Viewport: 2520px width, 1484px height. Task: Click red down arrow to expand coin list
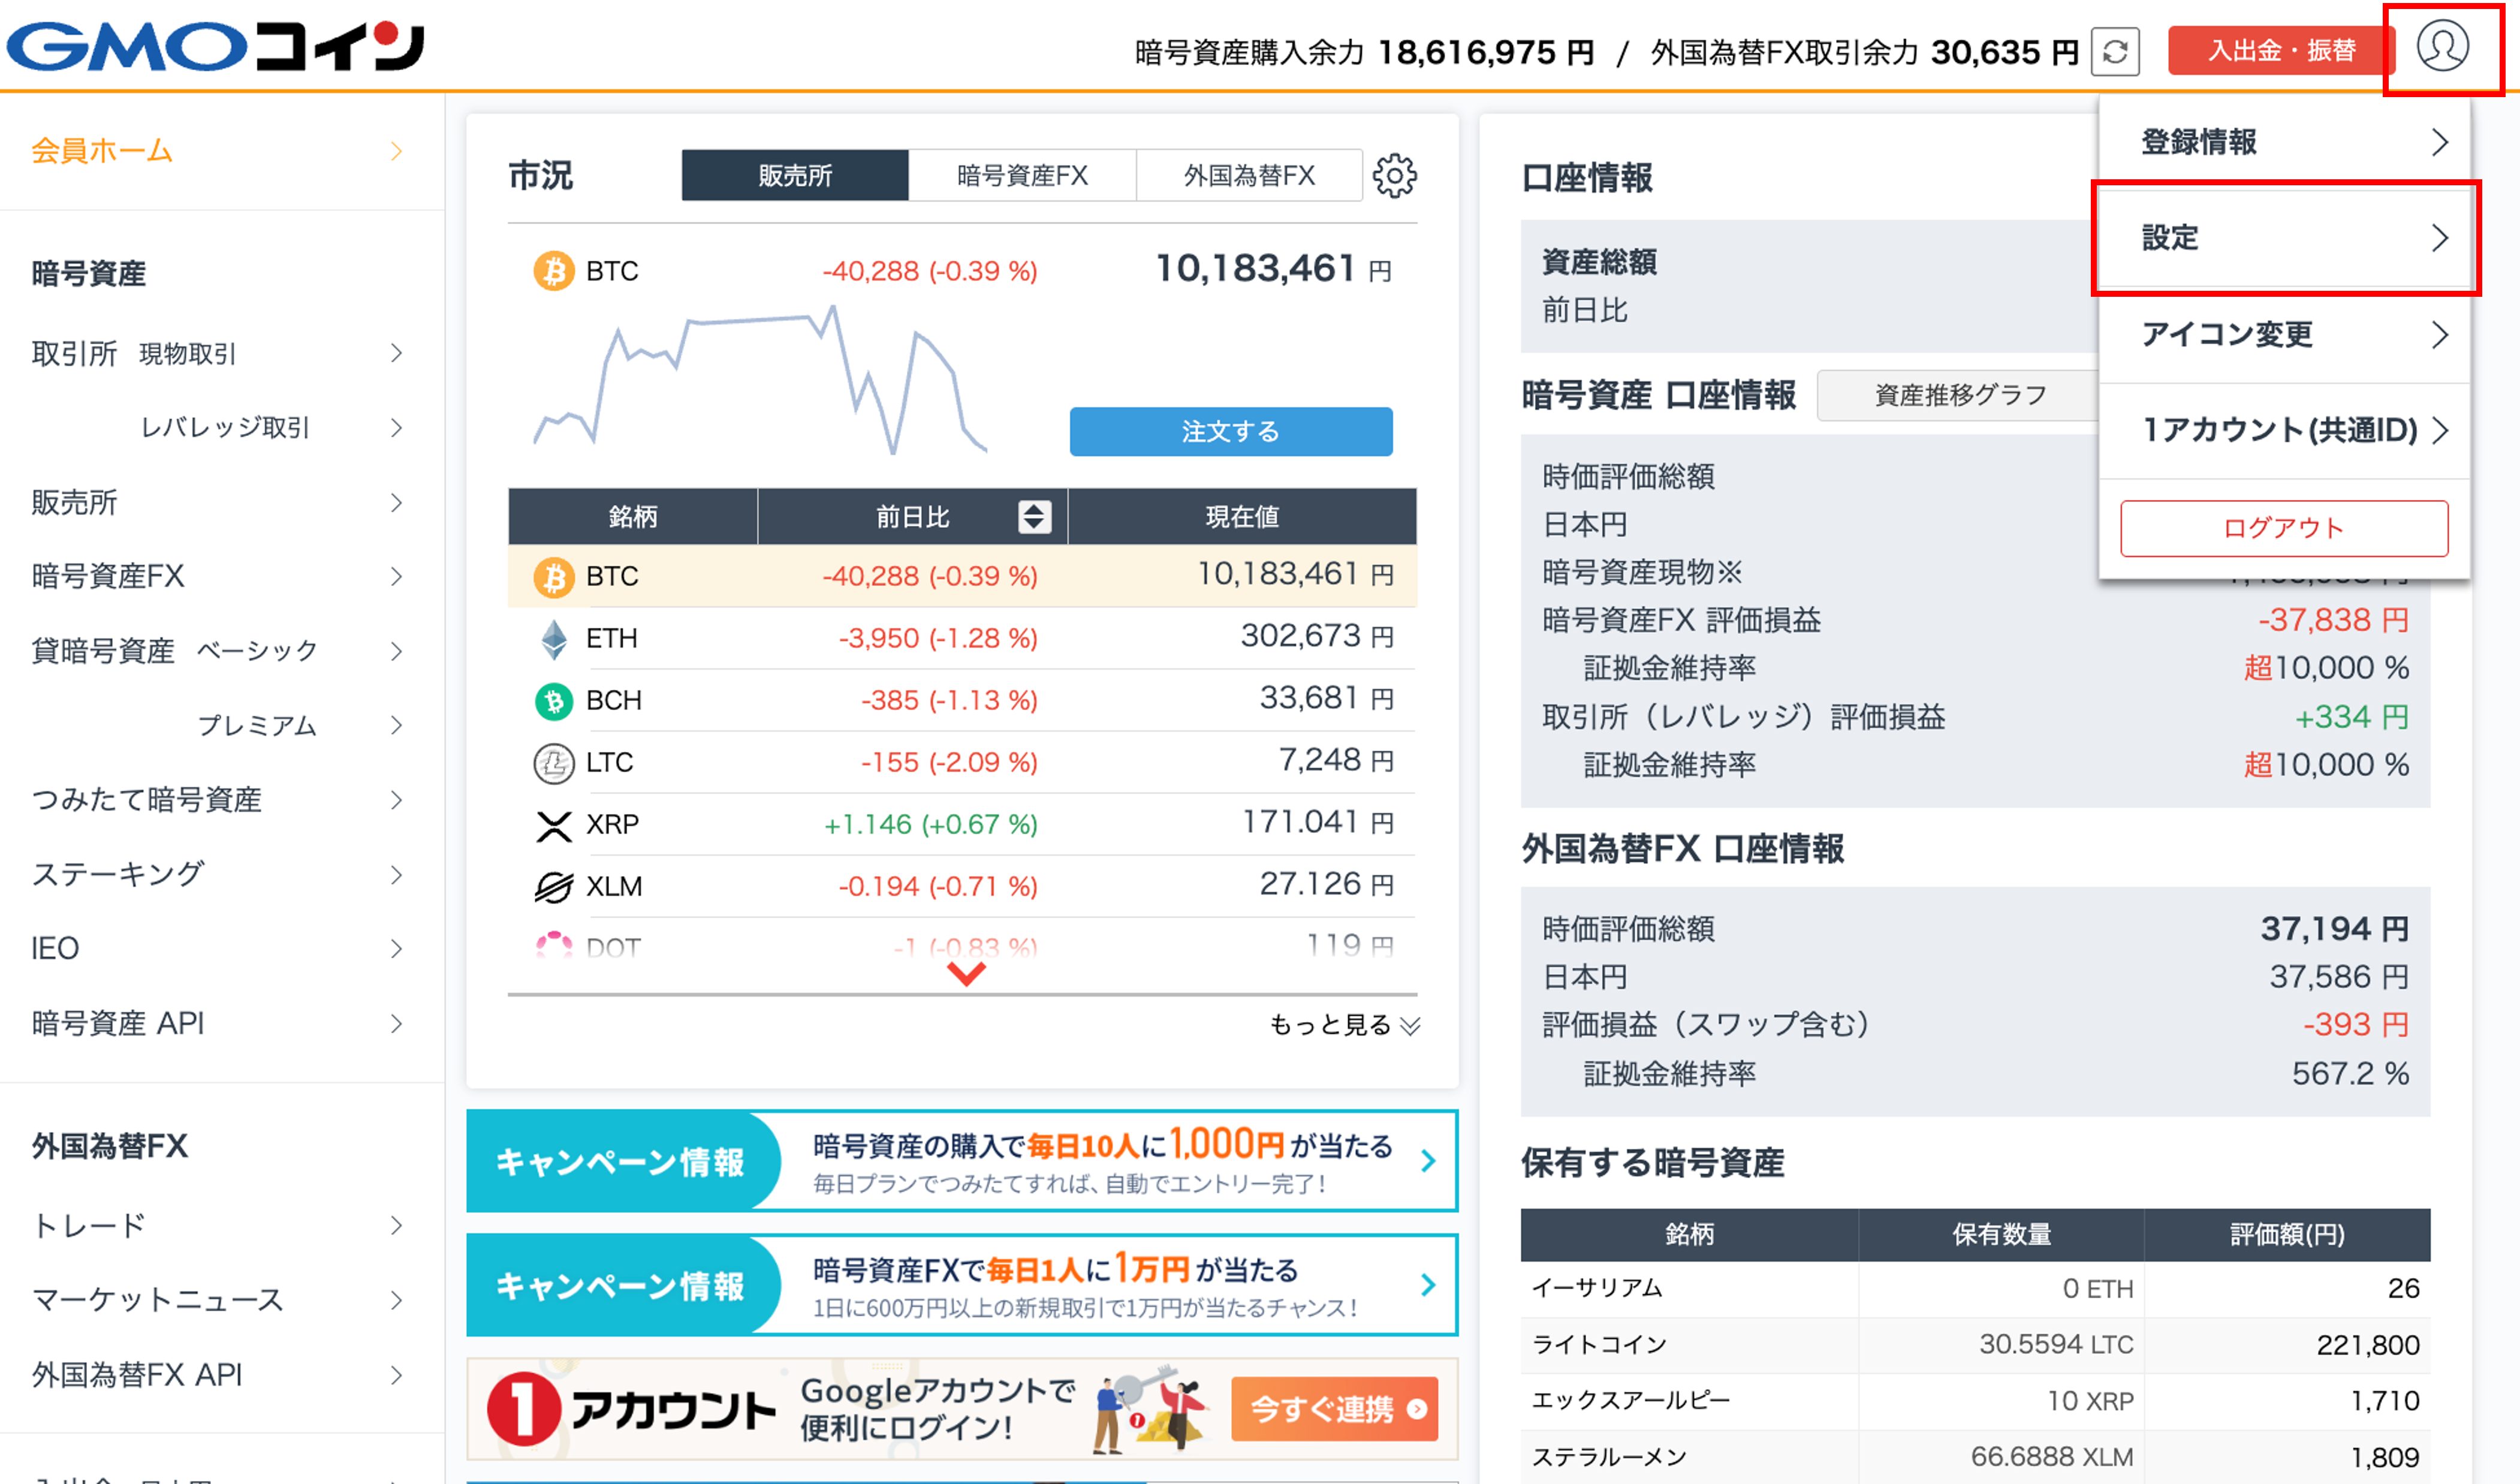[x=966, y=973]
